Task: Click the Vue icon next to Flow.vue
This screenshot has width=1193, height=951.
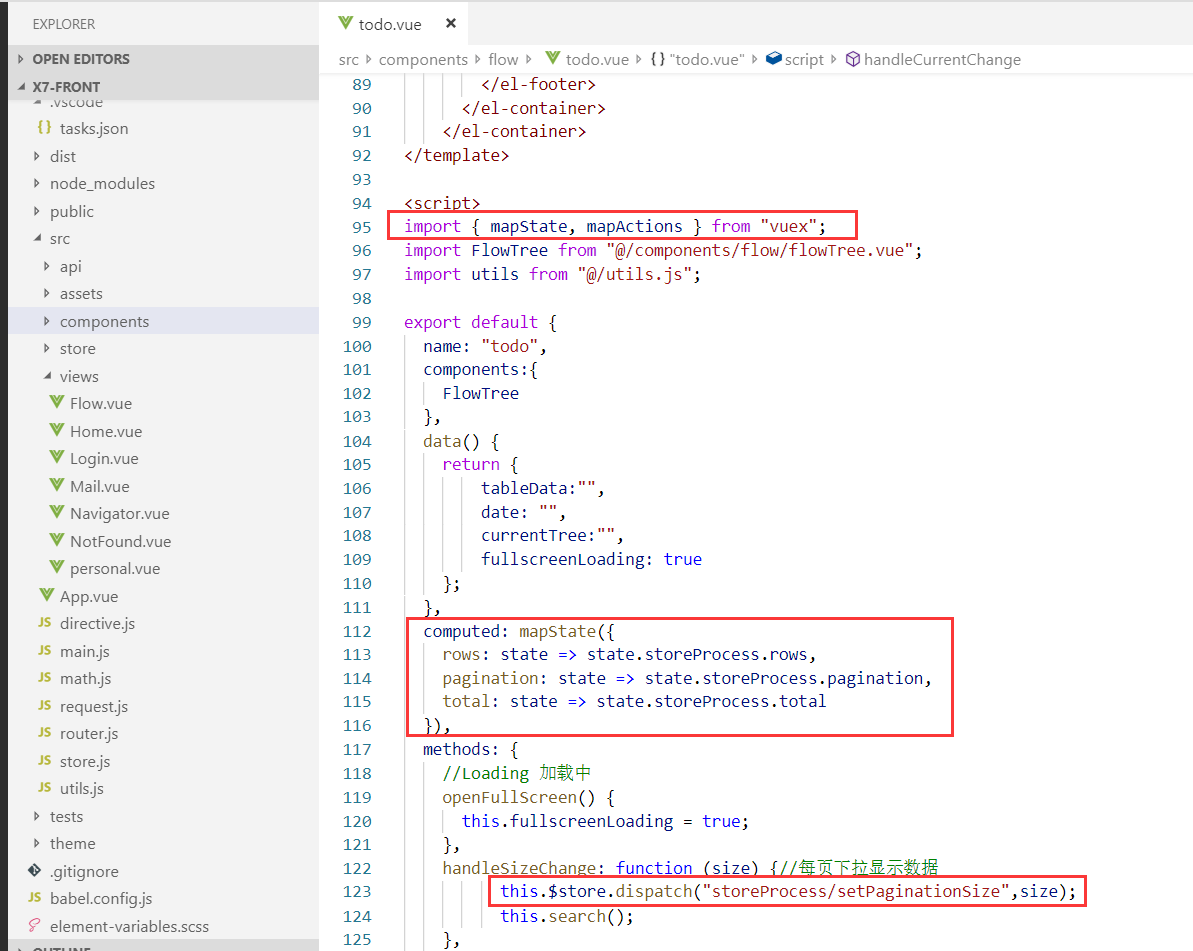Action: pos(56,402)
